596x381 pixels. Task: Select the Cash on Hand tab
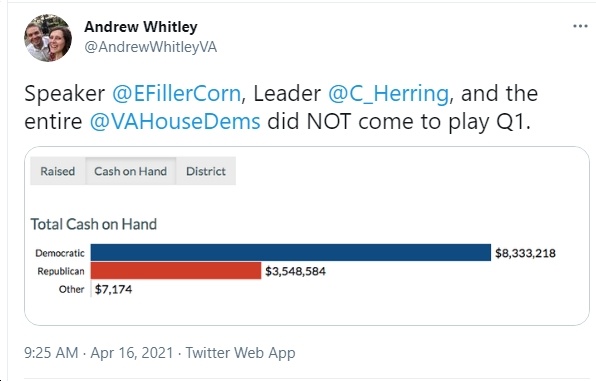(130, 171)
